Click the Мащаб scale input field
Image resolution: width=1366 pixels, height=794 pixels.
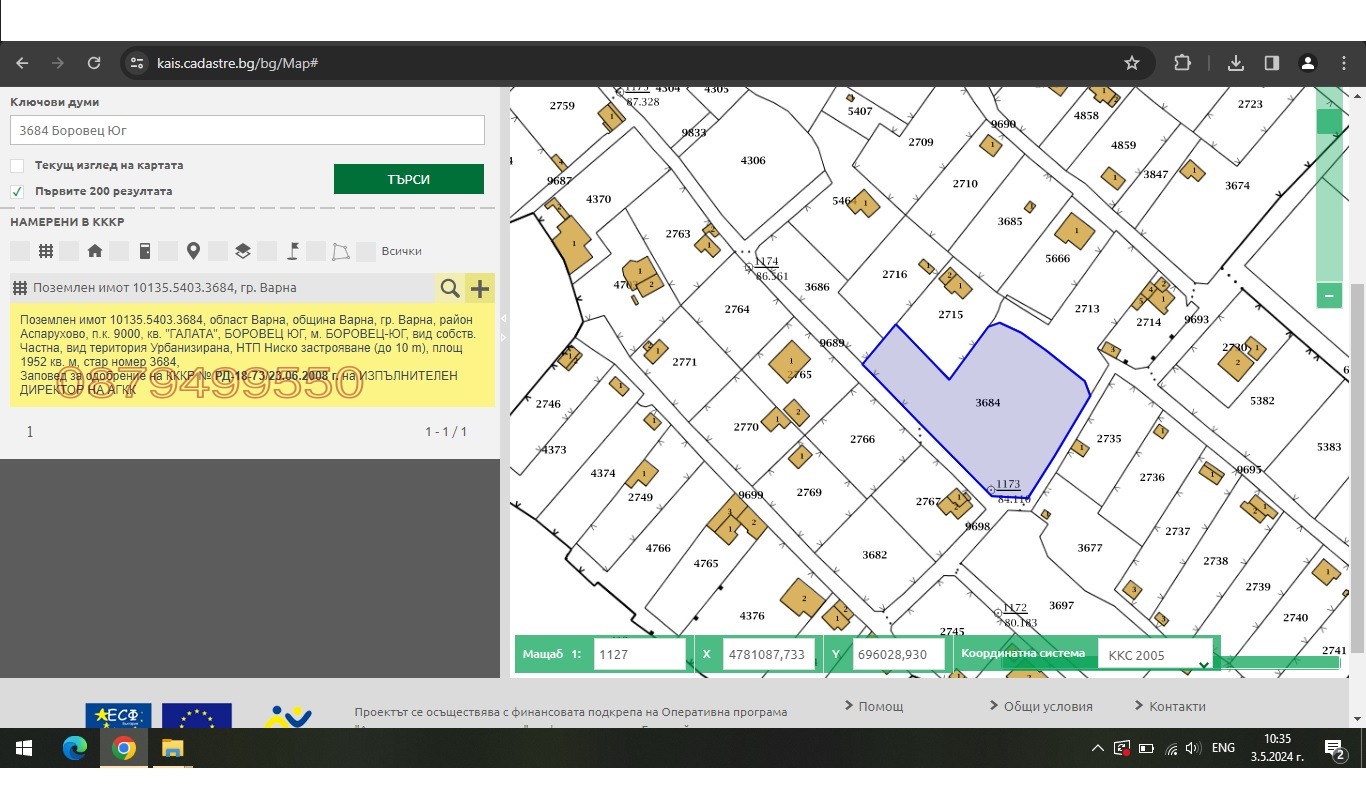coord(640,655)
